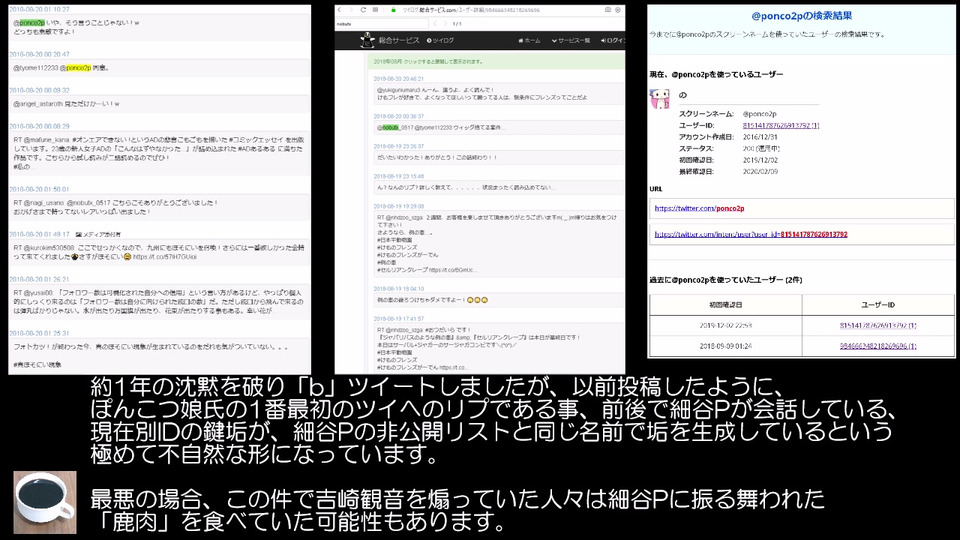Click the 過去に@ponco2pを使っていたユーザー (2件) heading
Image resolution: width=960 pixels, height=540 pixels.
[x=726, y=280]
